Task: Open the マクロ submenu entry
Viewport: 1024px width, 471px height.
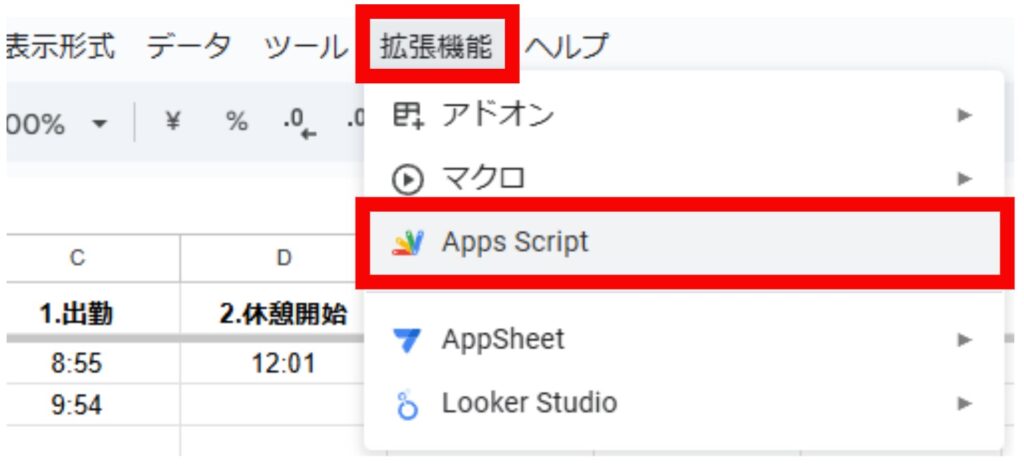Action: 684,178
